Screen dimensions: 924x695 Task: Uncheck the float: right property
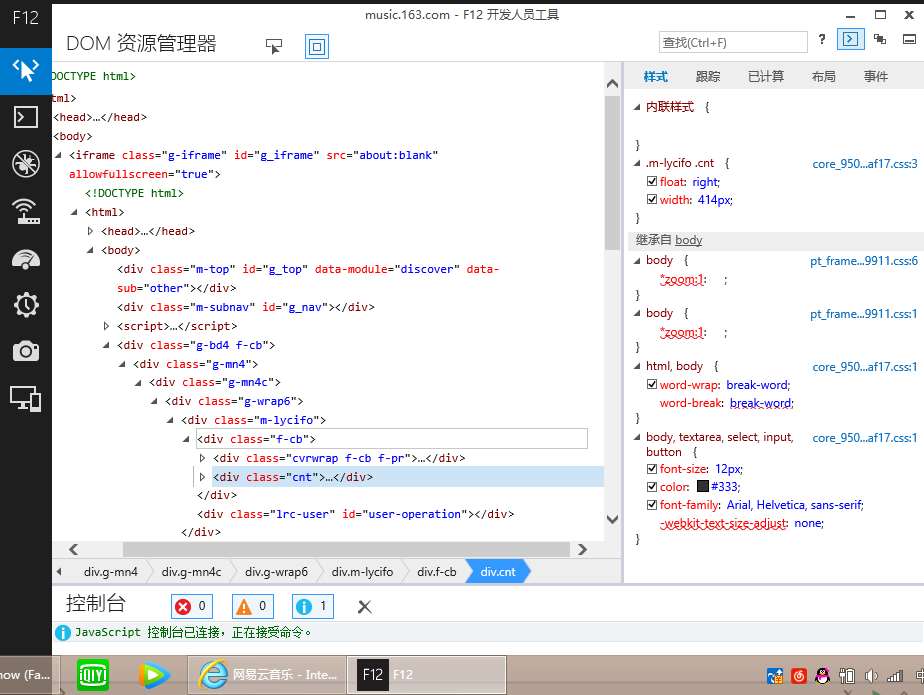[x=652, y=181]
